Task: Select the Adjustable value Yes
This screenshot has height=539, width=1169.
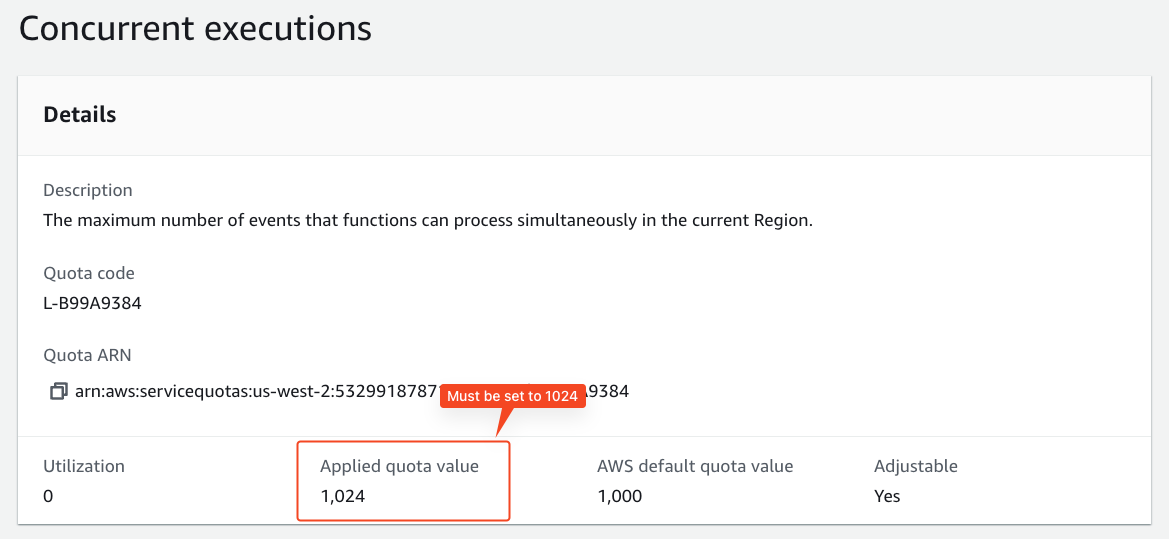Action: (887, 496)
